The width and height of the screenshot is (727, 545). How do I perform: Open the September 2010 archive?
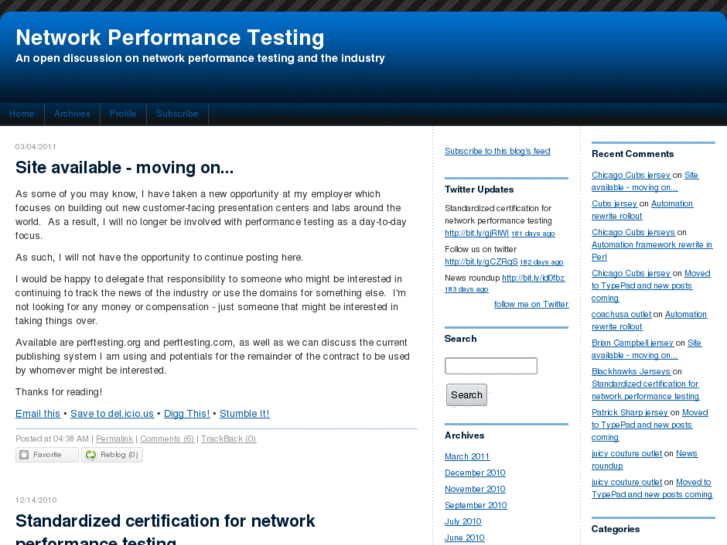(476, 505)
